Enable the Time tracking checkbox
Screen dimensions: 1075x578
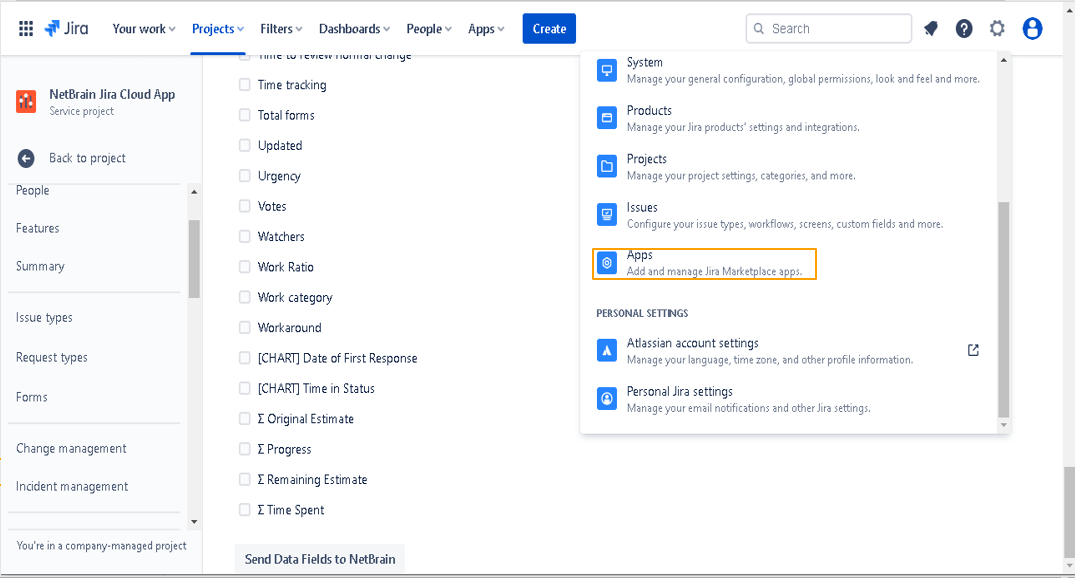pyautogui.click(x=244, y=84)
